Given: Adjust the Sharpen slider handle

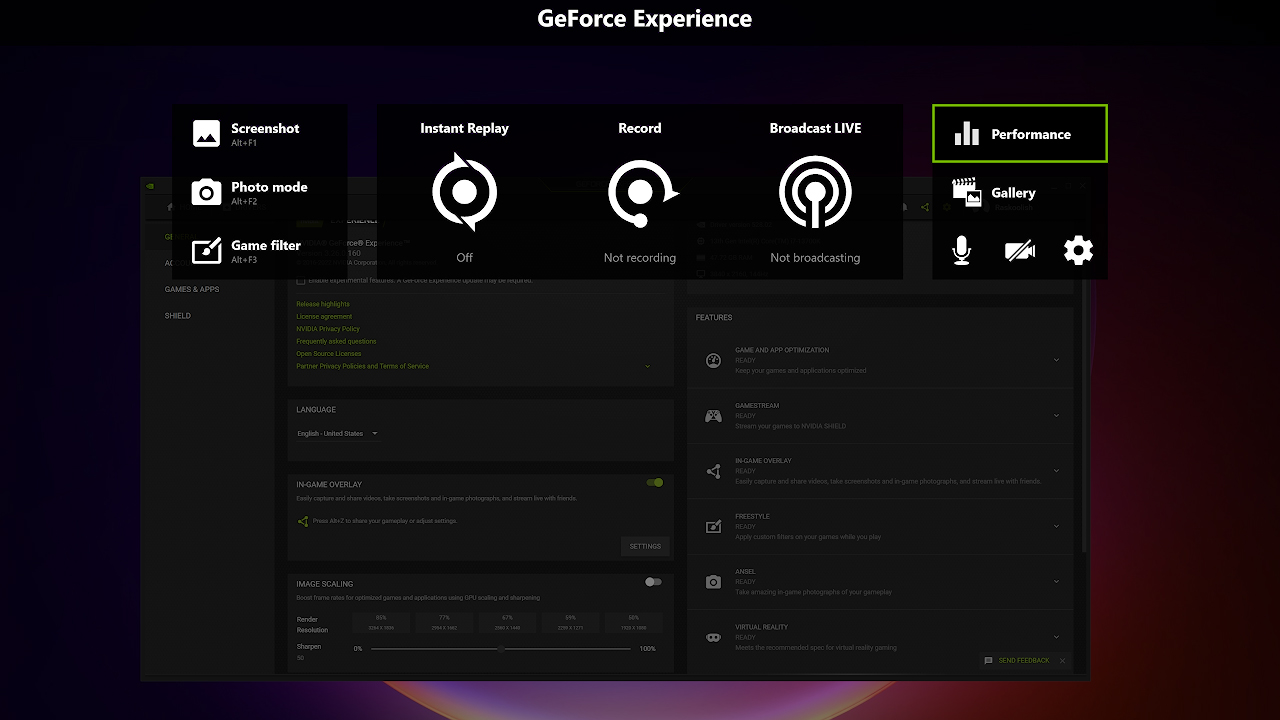Looking at the screenshot, I should [x=501, y=649].
